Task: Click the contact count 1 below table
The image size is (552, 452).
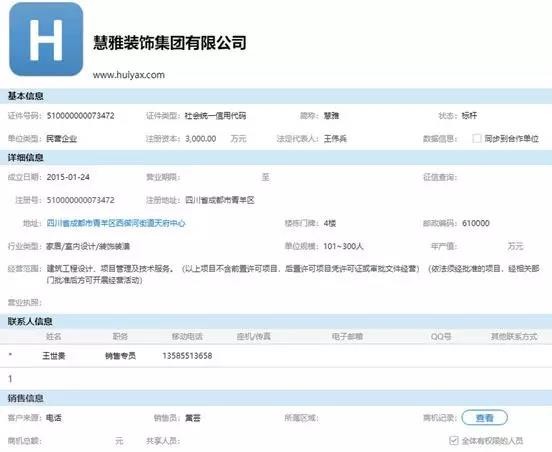Action: point(10,379)
